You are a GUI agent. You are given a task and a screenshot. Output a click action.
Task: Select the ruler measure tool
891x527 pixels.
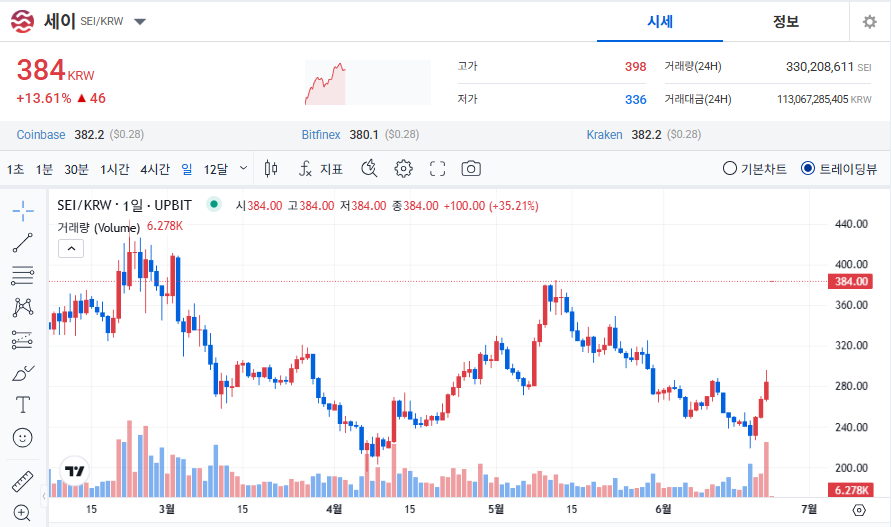[23, 482]
